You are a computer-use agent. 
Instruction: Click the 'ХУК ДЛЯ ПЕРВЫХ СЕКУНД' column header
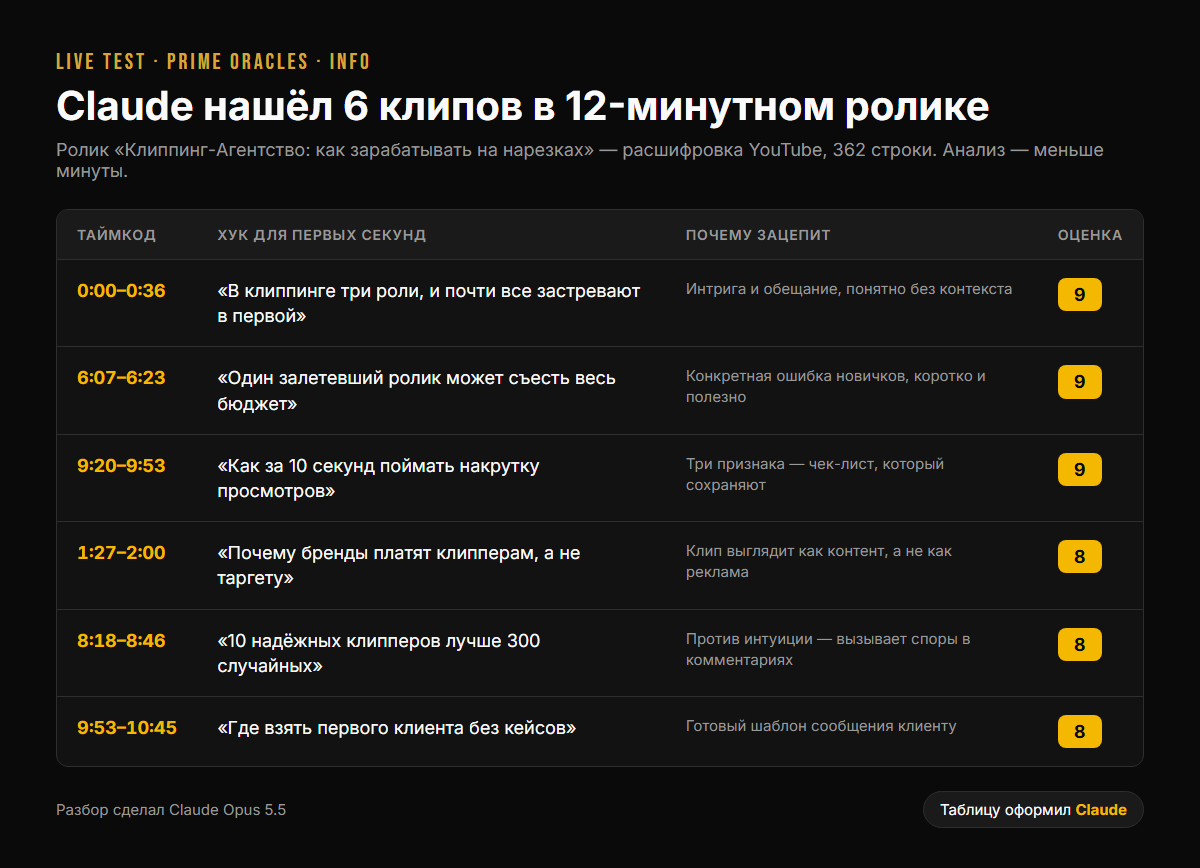322,235
